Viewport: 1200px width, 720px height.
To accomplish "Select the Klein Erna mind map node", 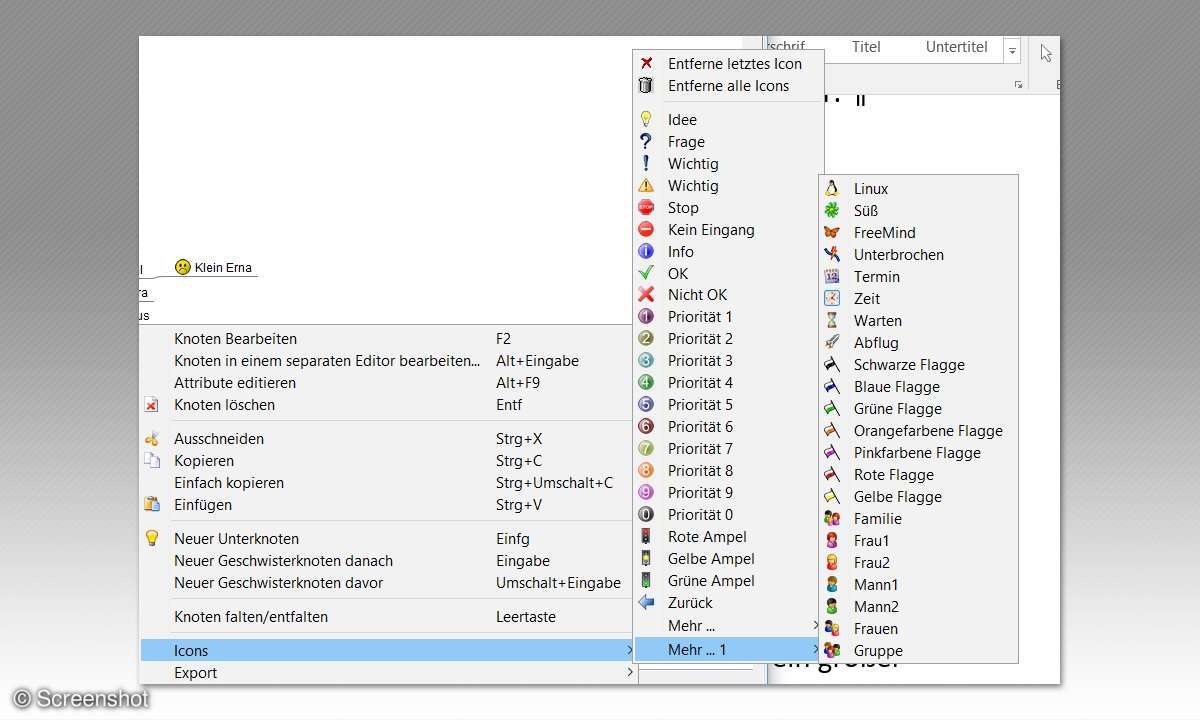I will [x=213, y=267].
